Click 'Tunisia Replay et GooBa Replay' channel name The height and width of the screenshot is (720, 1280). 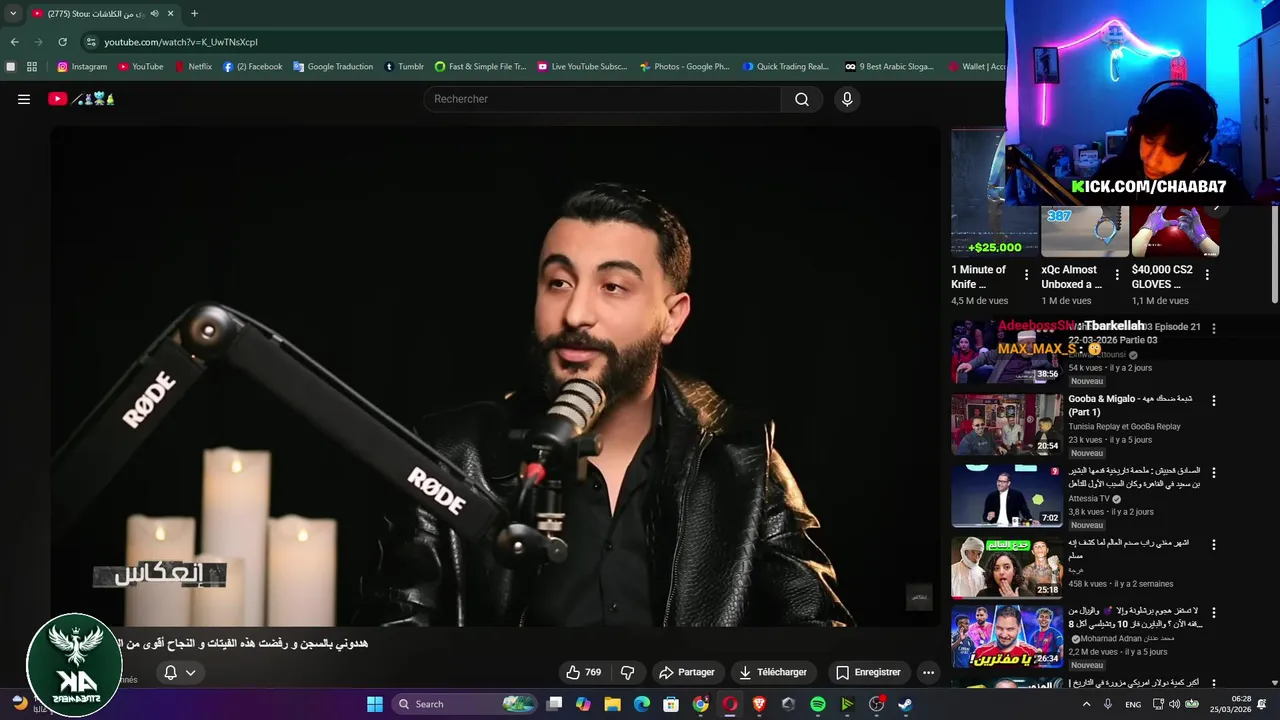point(1124,426)
